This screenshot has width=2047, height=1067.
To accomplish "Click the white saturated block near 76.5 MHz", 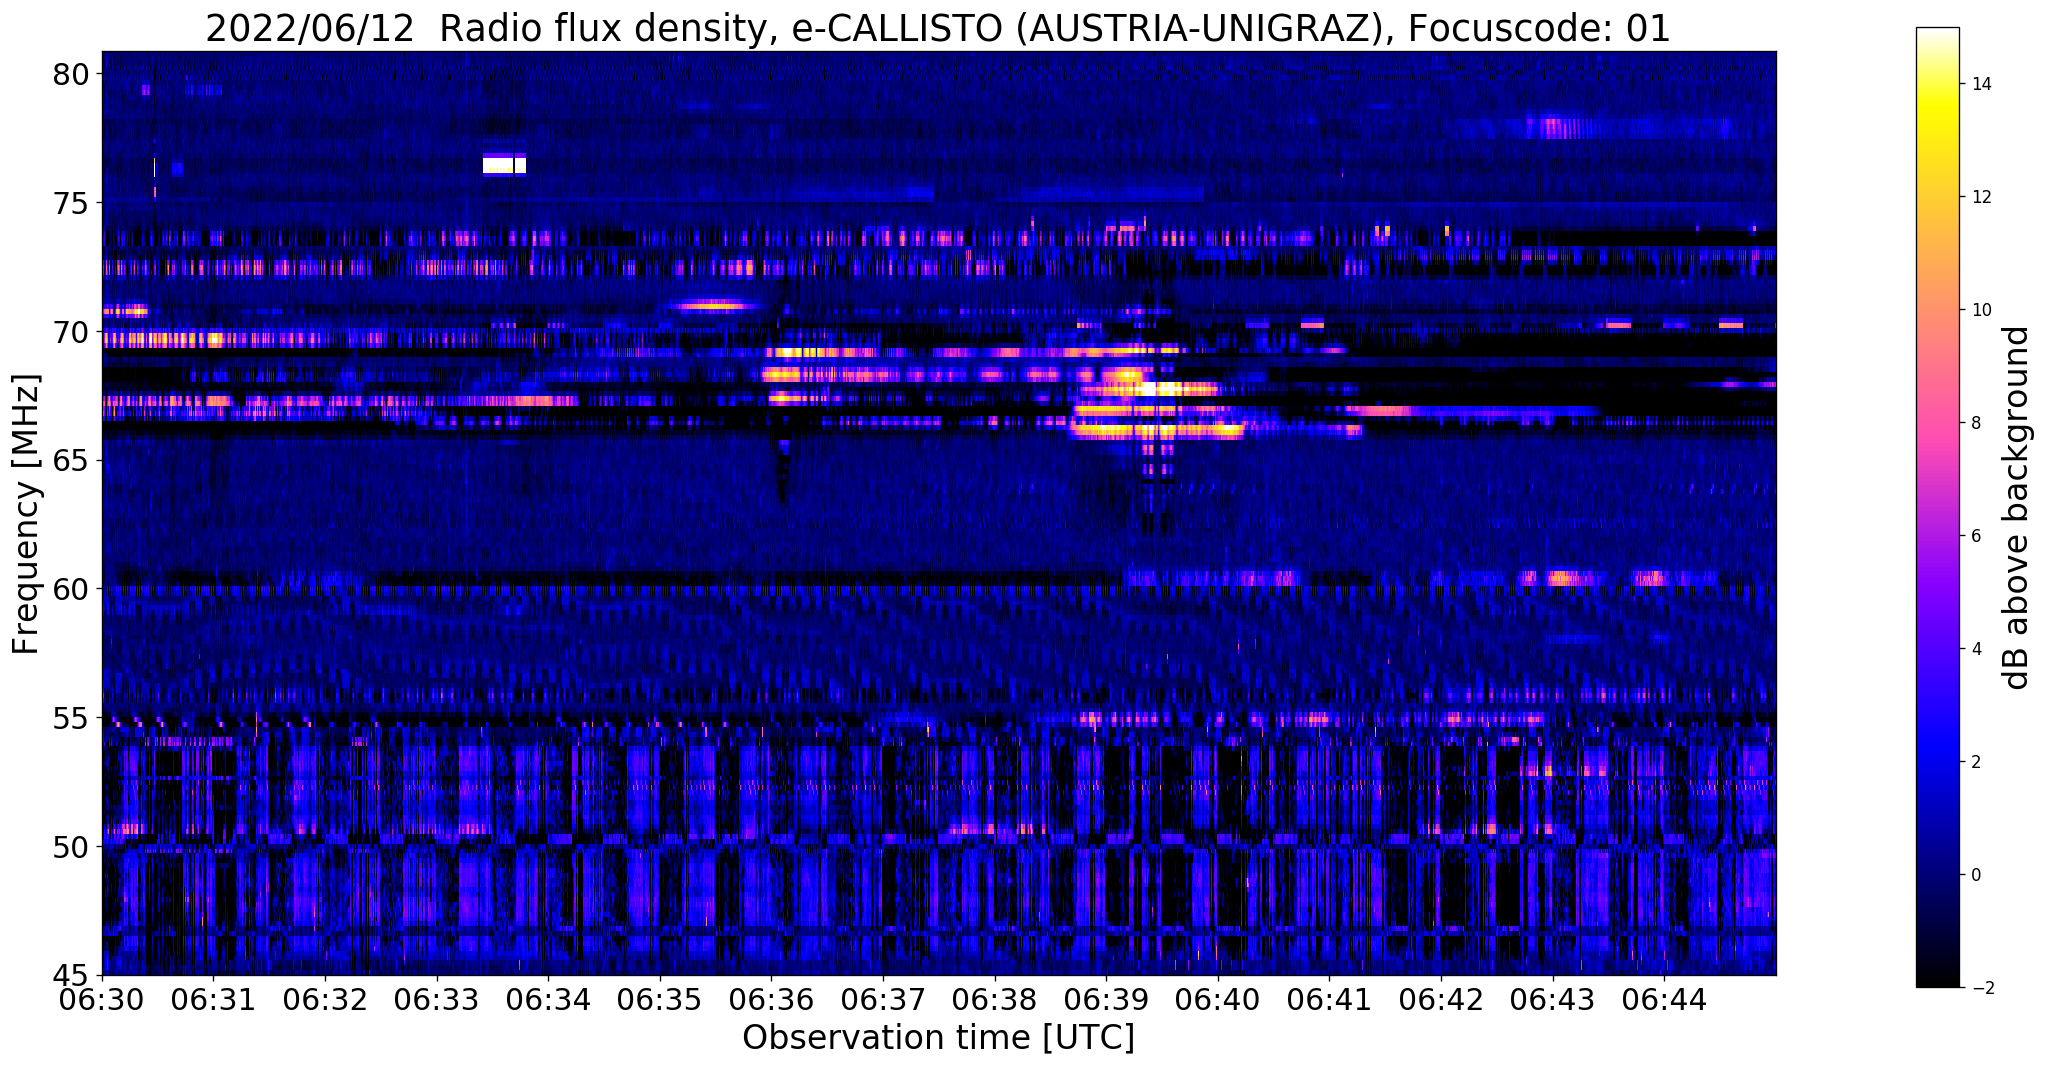I will point(504,165).
